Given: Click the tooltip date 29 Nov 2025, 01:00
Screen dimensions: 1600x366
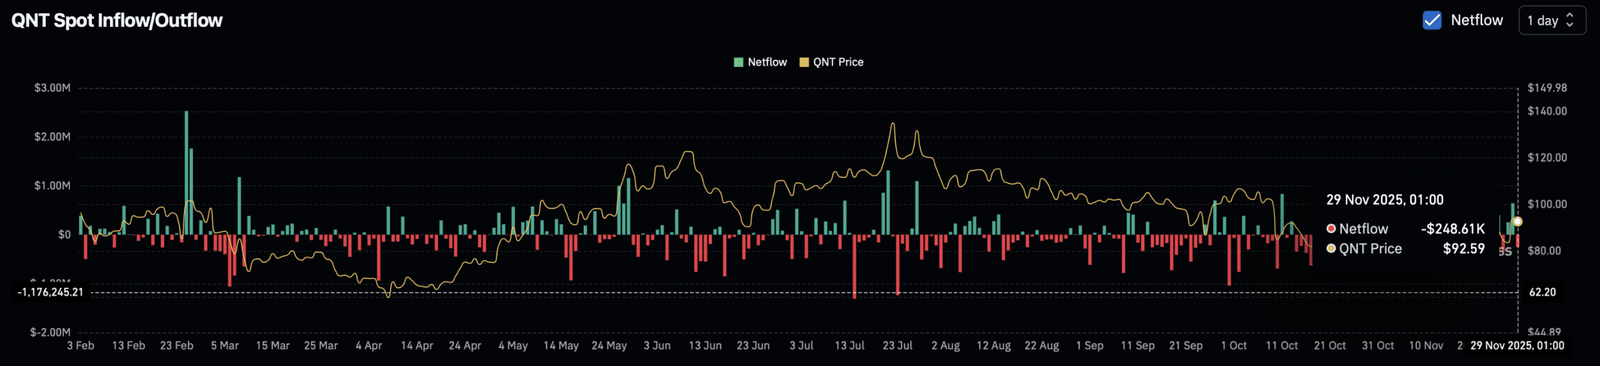Looking at the screenshot, I should click(x=1385, y=200).
